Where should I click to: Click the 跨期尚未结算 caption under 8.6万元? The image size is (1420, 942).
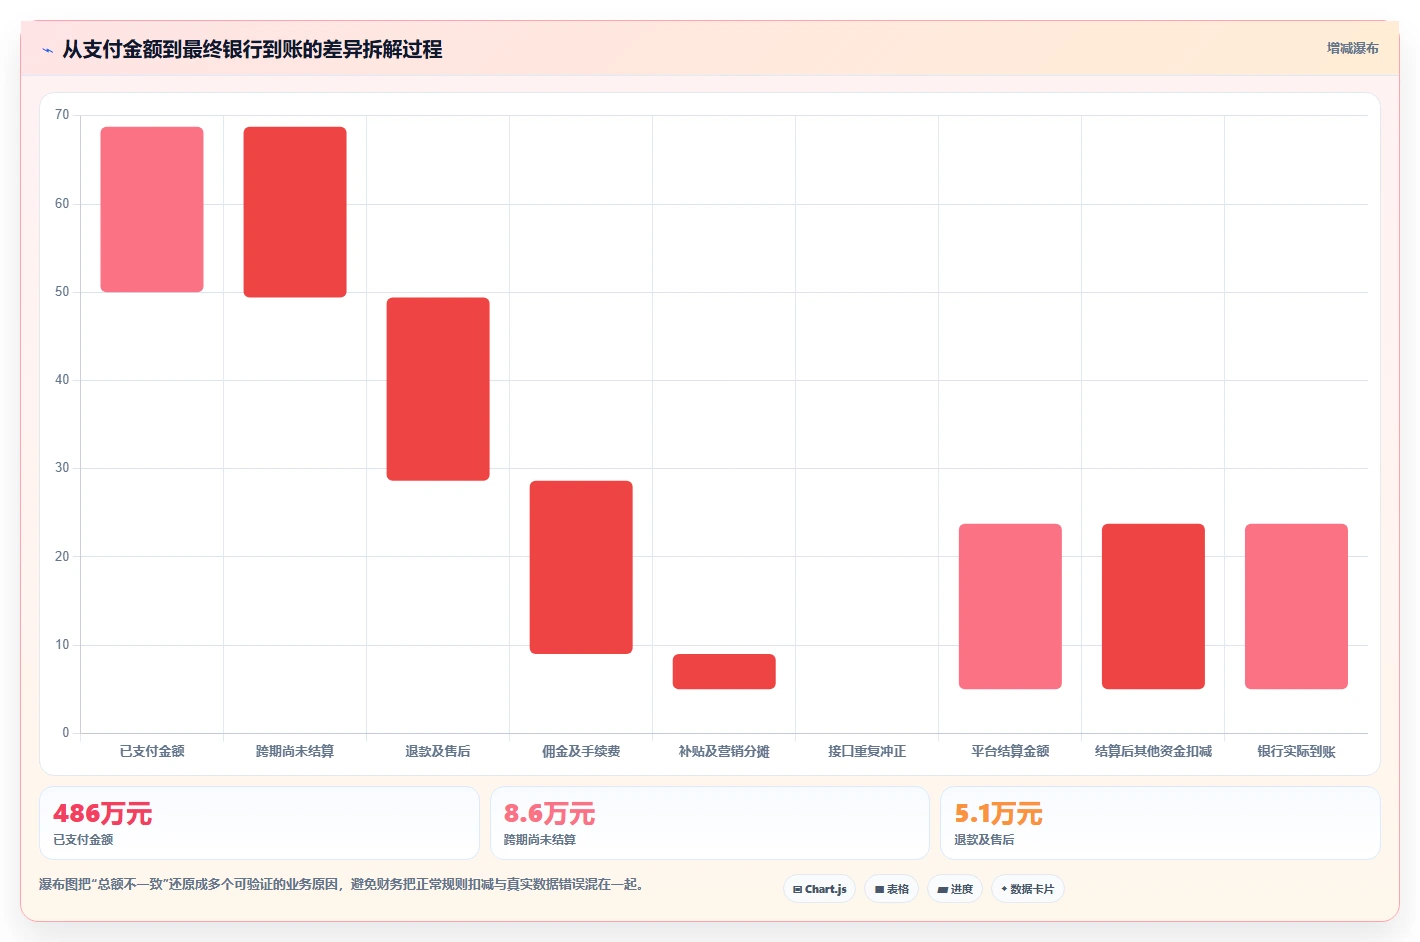tap(540, 840)
